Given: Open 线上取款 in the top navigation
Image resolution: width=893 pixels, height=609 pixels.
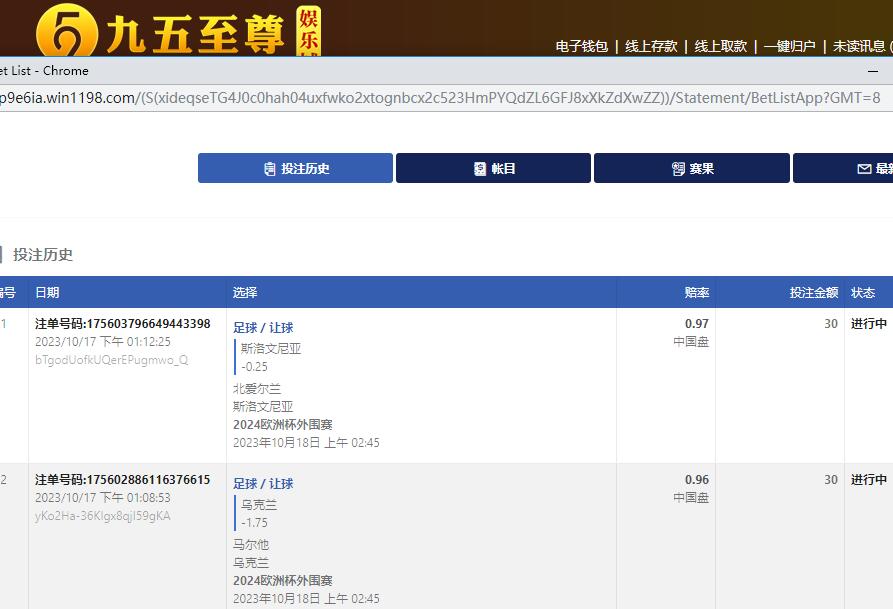Looking at the screenshot, I should tap(721, 46).
